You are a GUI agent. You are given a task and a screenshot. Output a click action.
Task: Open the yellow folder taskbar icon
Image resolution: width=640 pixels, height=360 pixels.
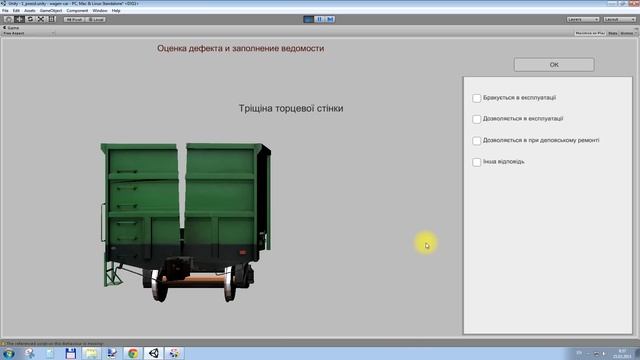pyautogui.click(x=91, y=353)
